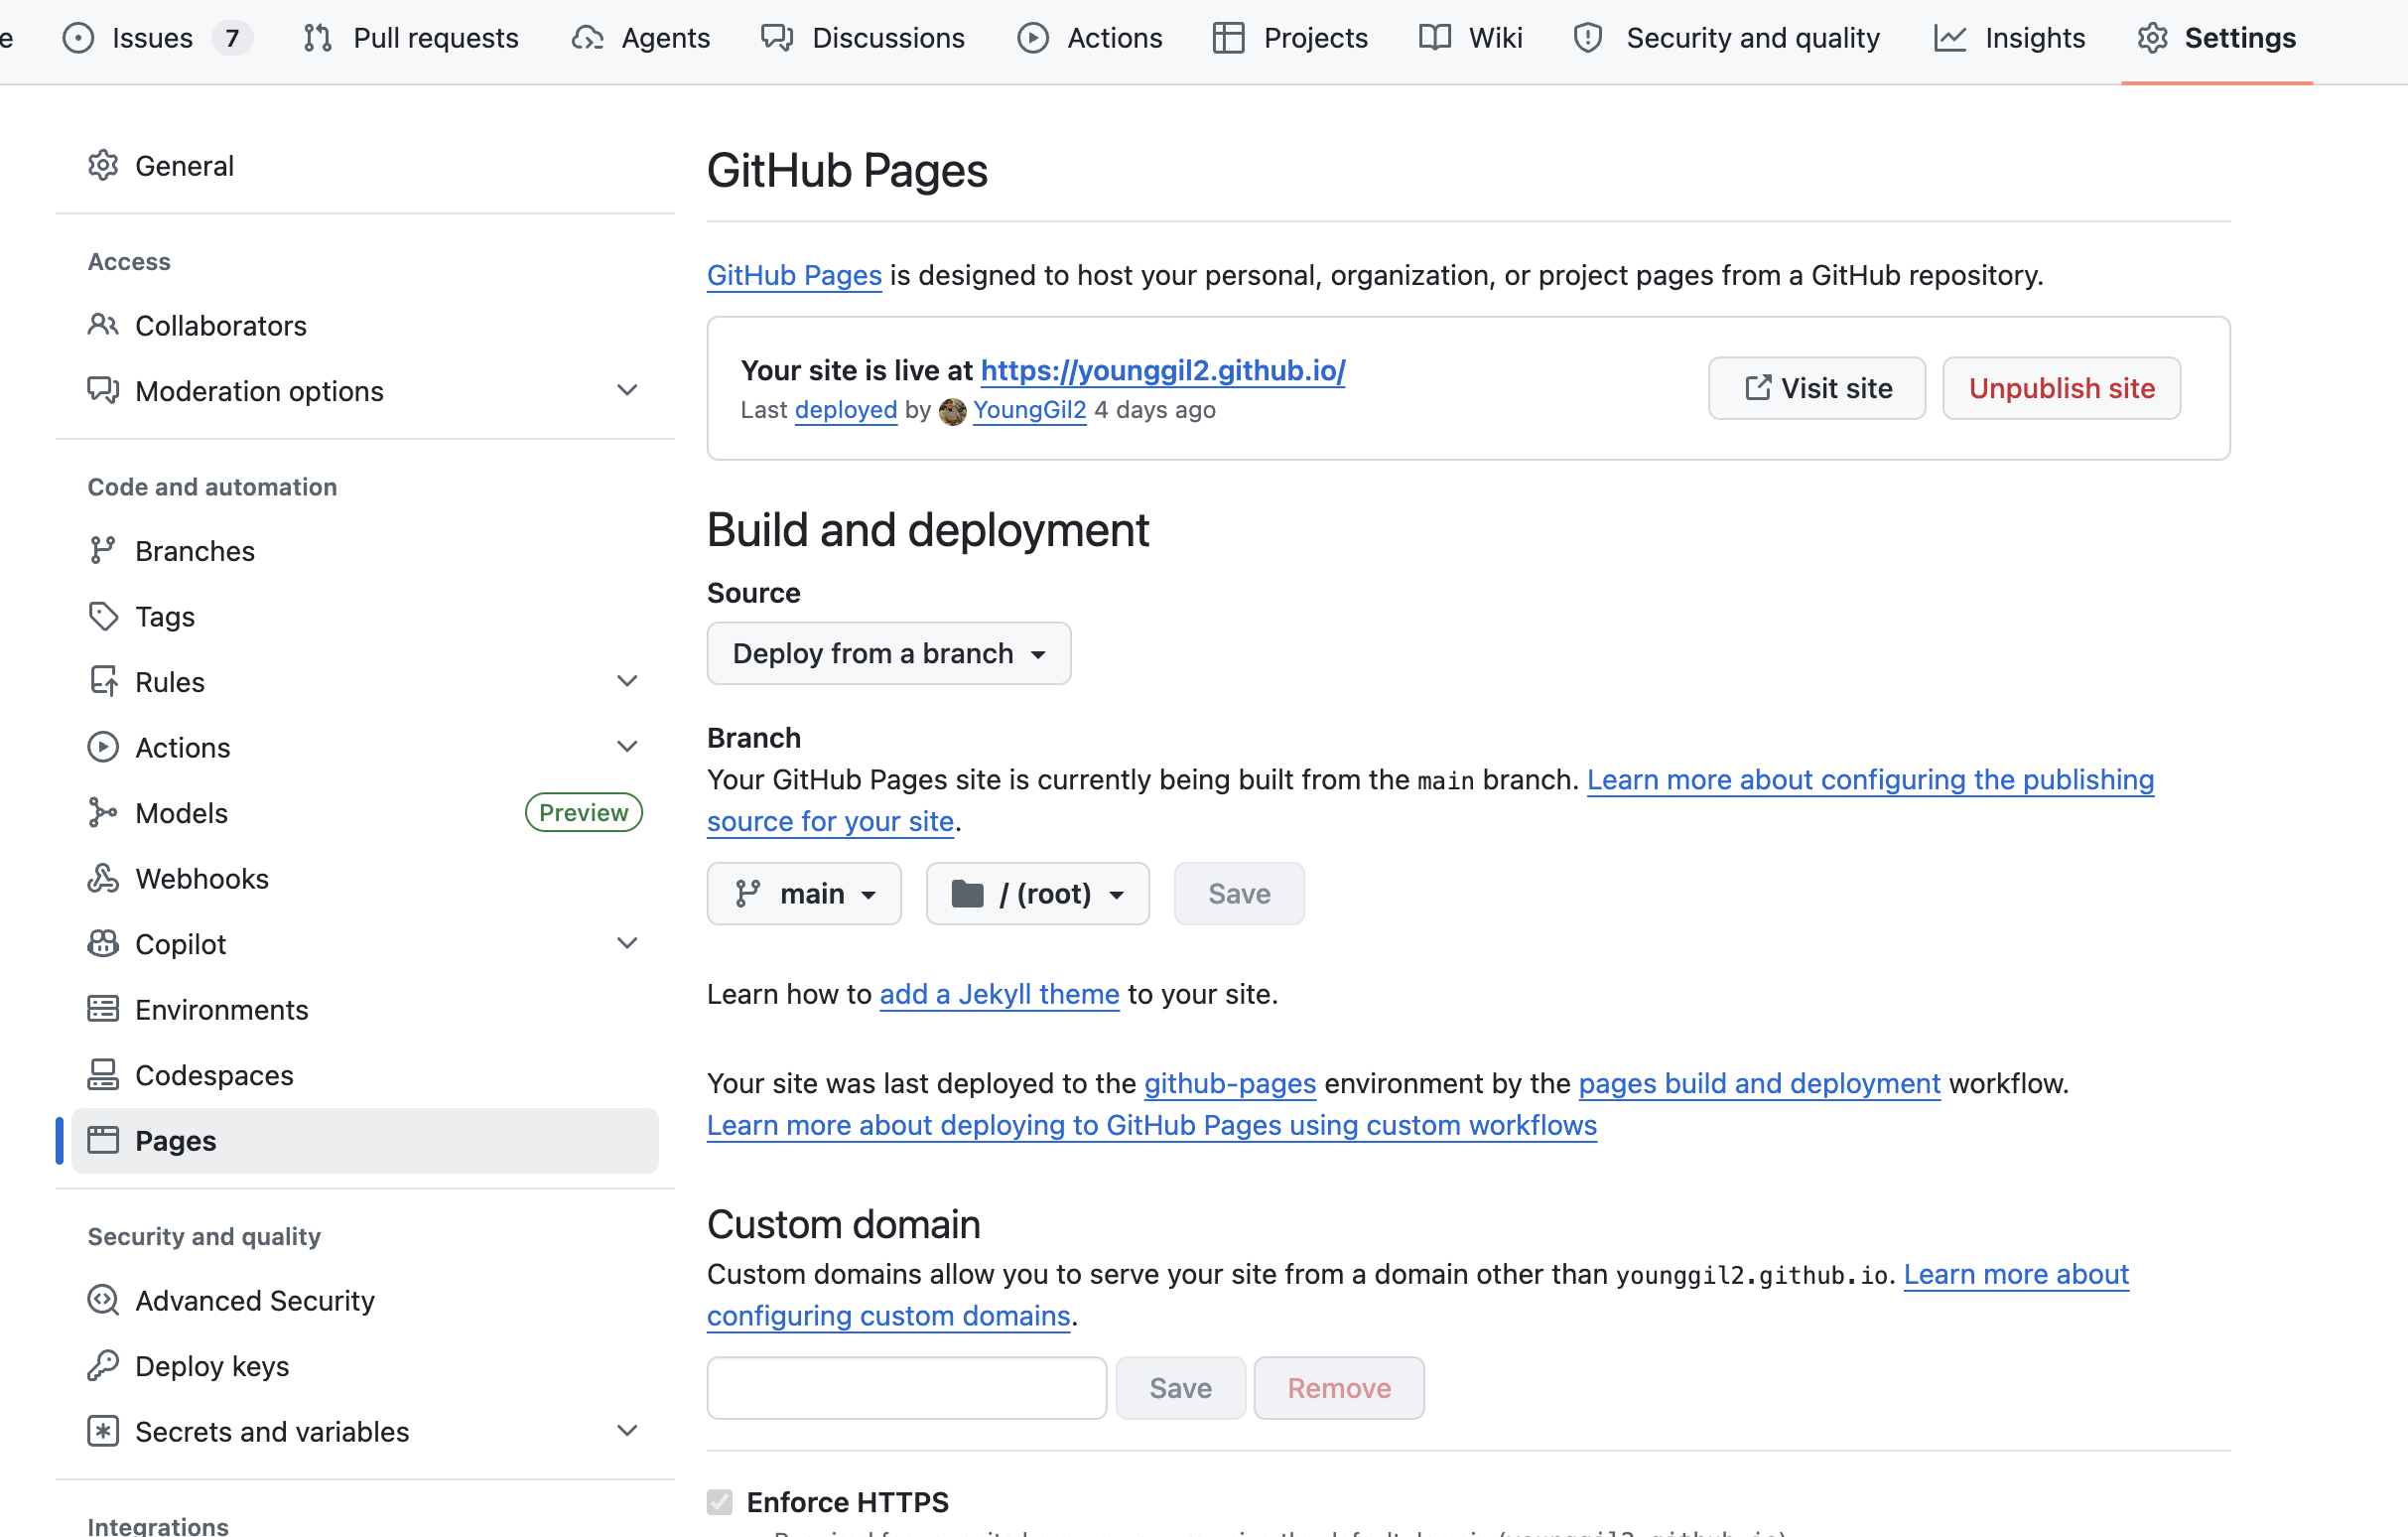Click the YoungGil2 avatar image
Image resolution: width=2408 pixels, height=1537 pixels.
click(953, 411)
